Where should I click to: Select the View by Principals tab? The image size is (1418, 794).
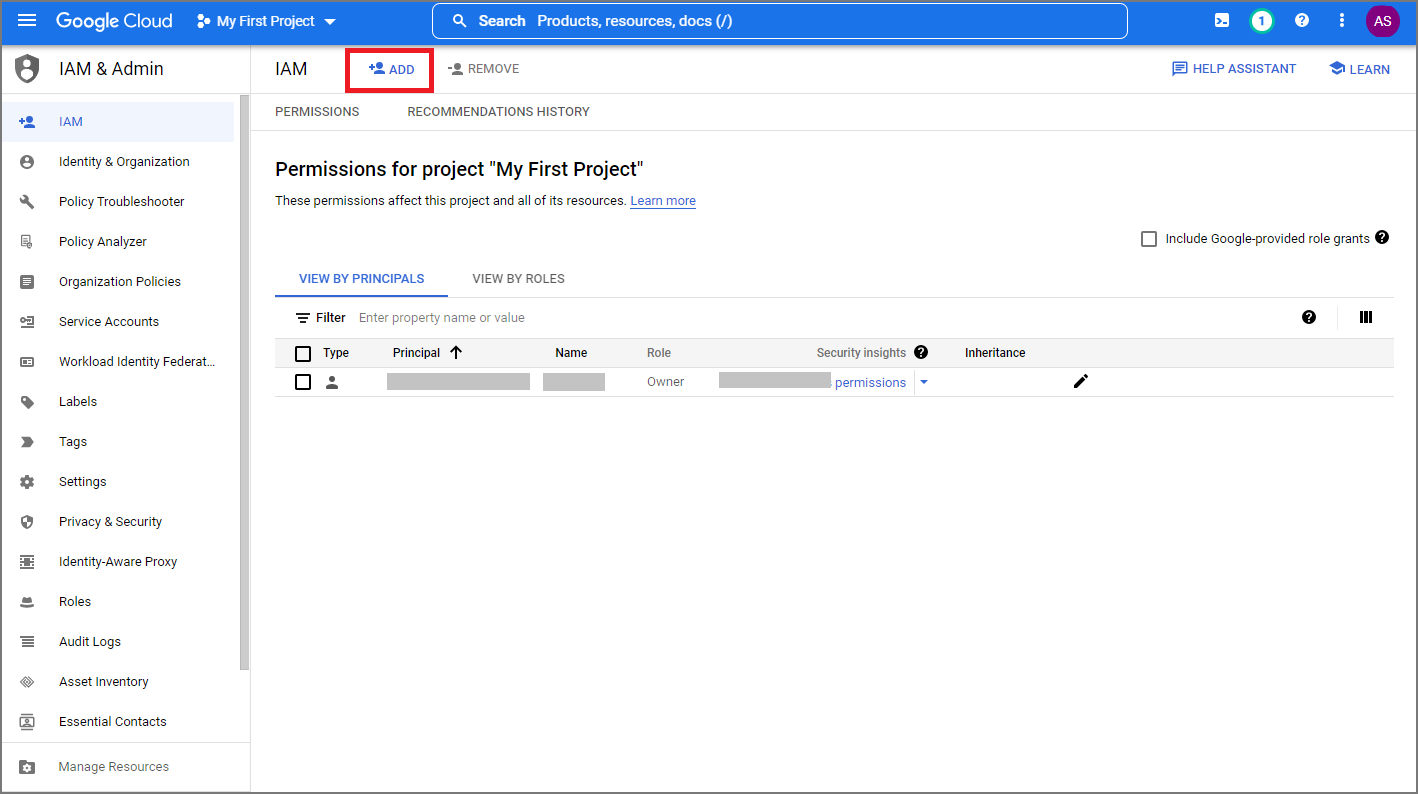click(361, 279)
